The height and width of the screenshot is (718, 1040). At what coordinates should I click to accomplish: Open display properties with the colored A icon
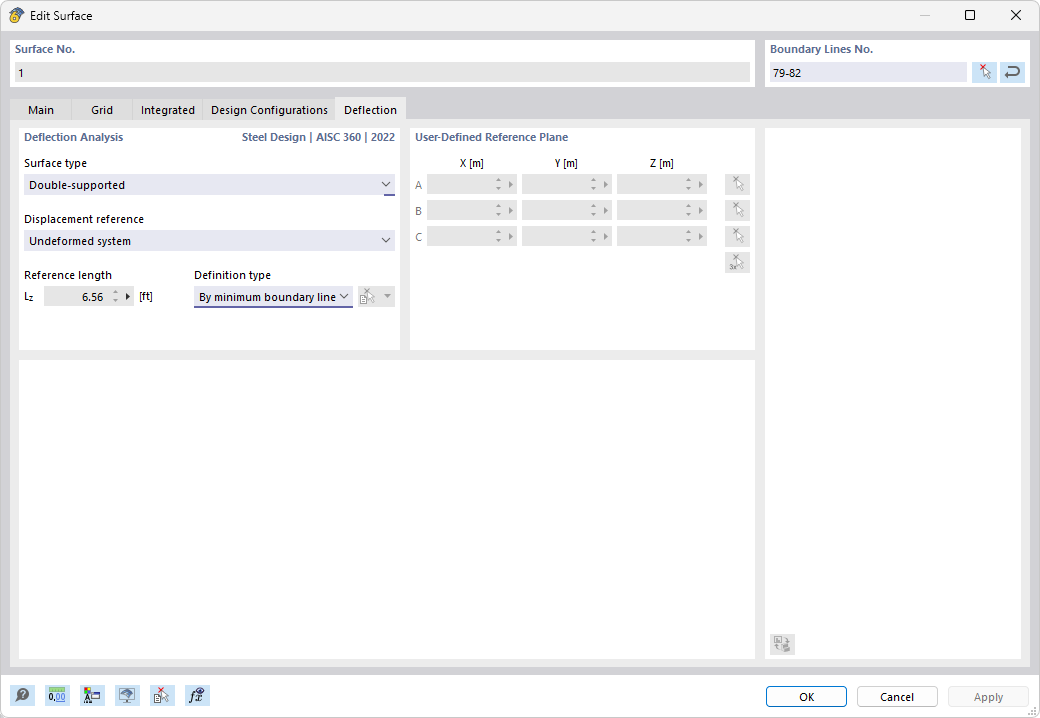92,695
